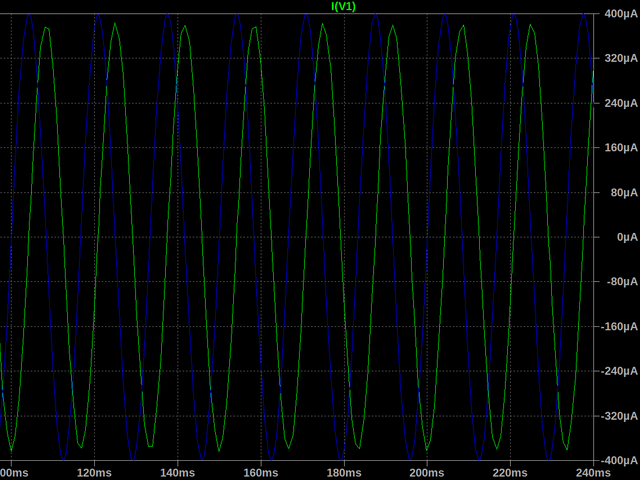
Task: Click the -320µA y-axis label
Action: [x=619, y=416]
